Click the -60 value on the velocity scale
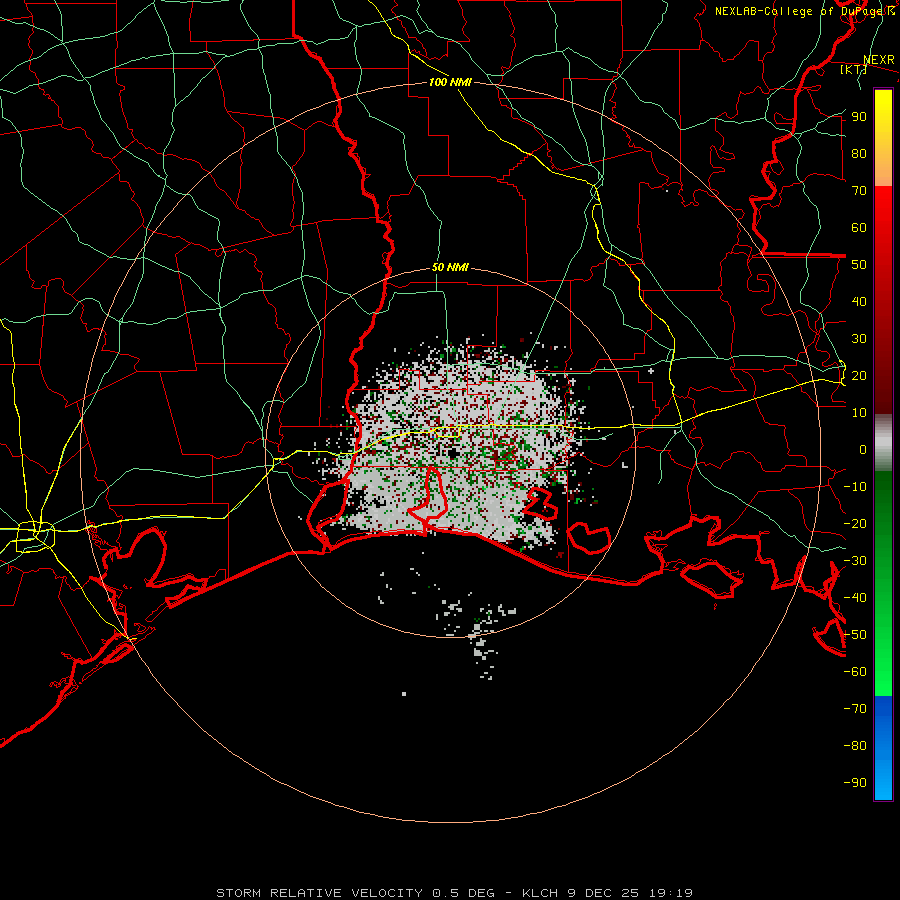Screen dimensions: 900x900 855,672
